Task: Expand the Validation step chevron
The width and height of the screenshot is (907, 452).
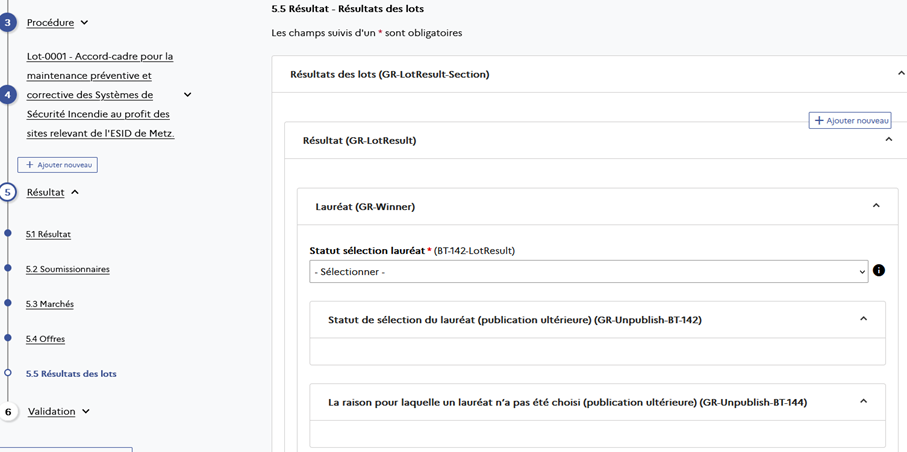Action: [x=86, y=411]
